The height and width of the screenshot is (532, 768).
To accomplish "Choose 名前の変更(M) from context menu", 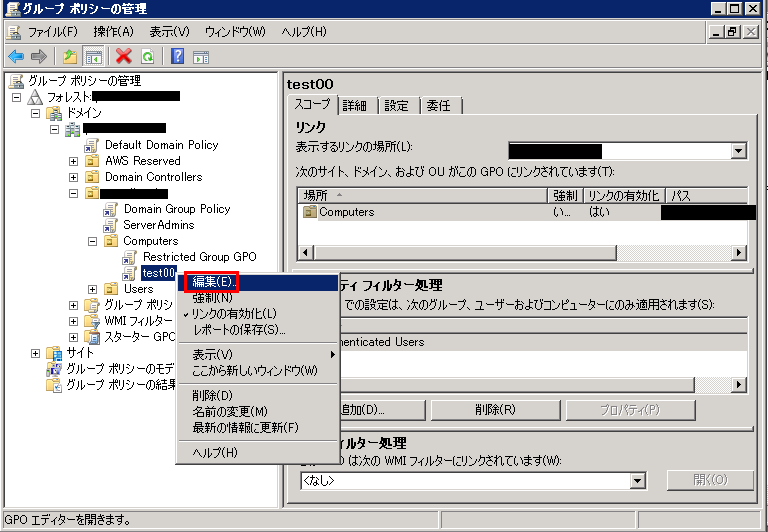I will pyautogui.click(x=258, y=411).
